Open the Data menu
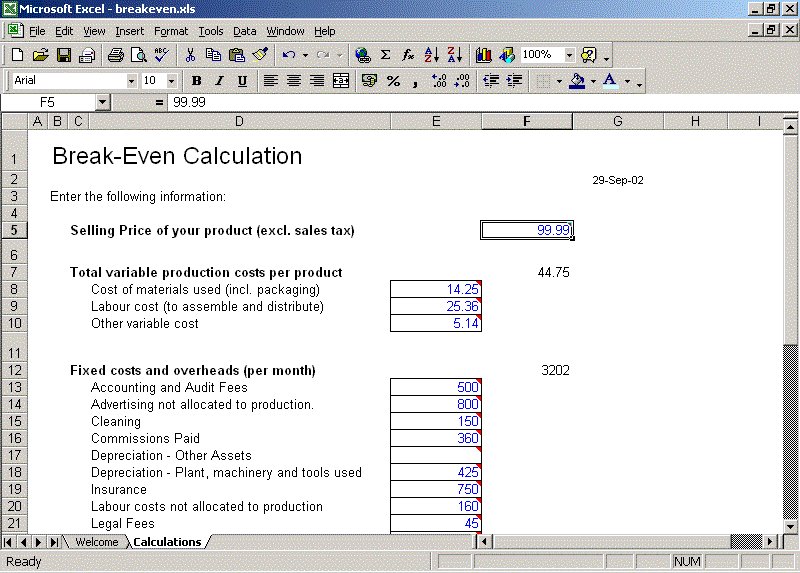This screenshot has width=800, height=573. [x=244, y=31]
